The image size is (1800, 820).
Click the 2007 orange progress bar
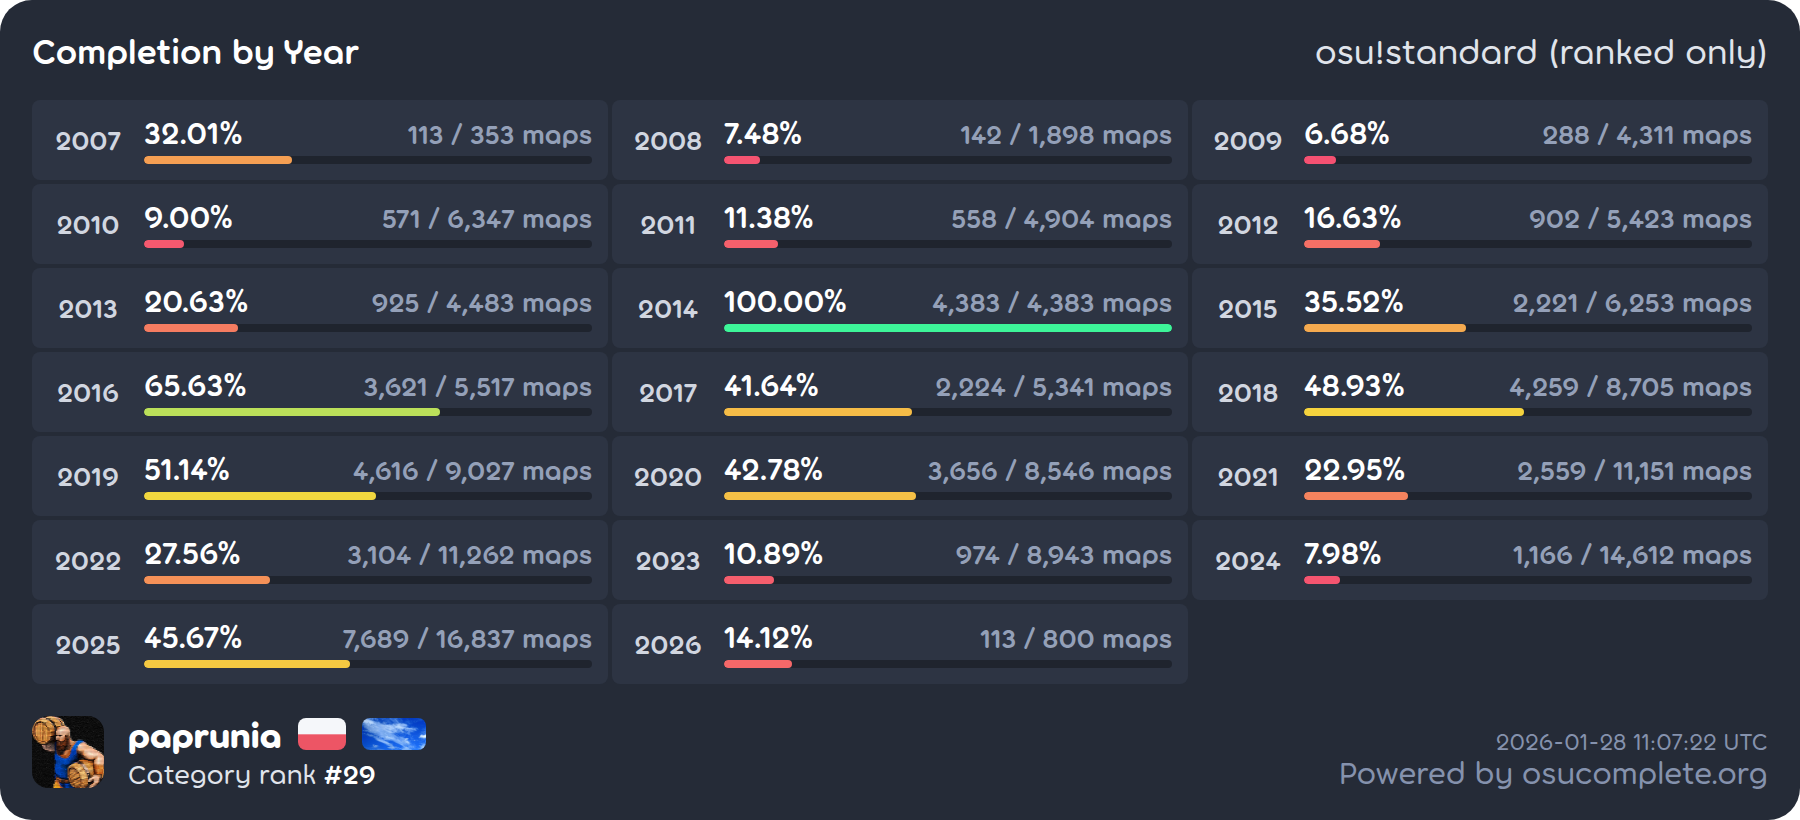click(218, 160)
